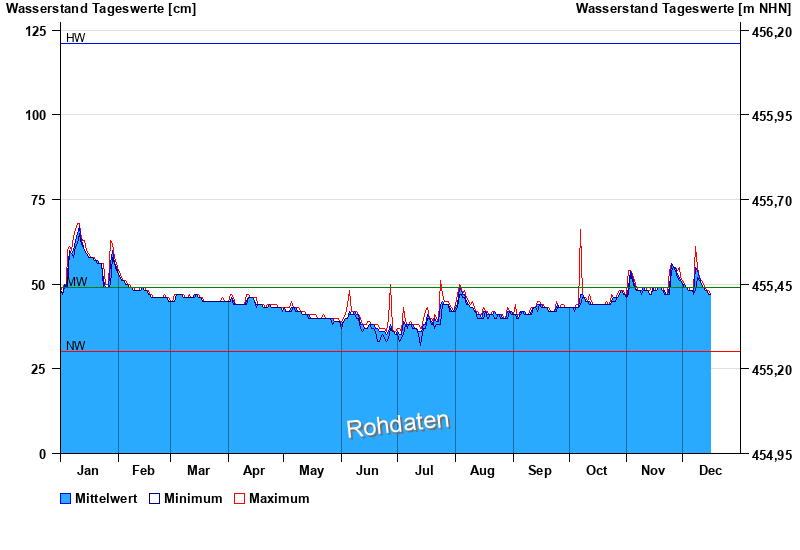
Task: Select the Apr label on x-axis
Action: point(254,470)
